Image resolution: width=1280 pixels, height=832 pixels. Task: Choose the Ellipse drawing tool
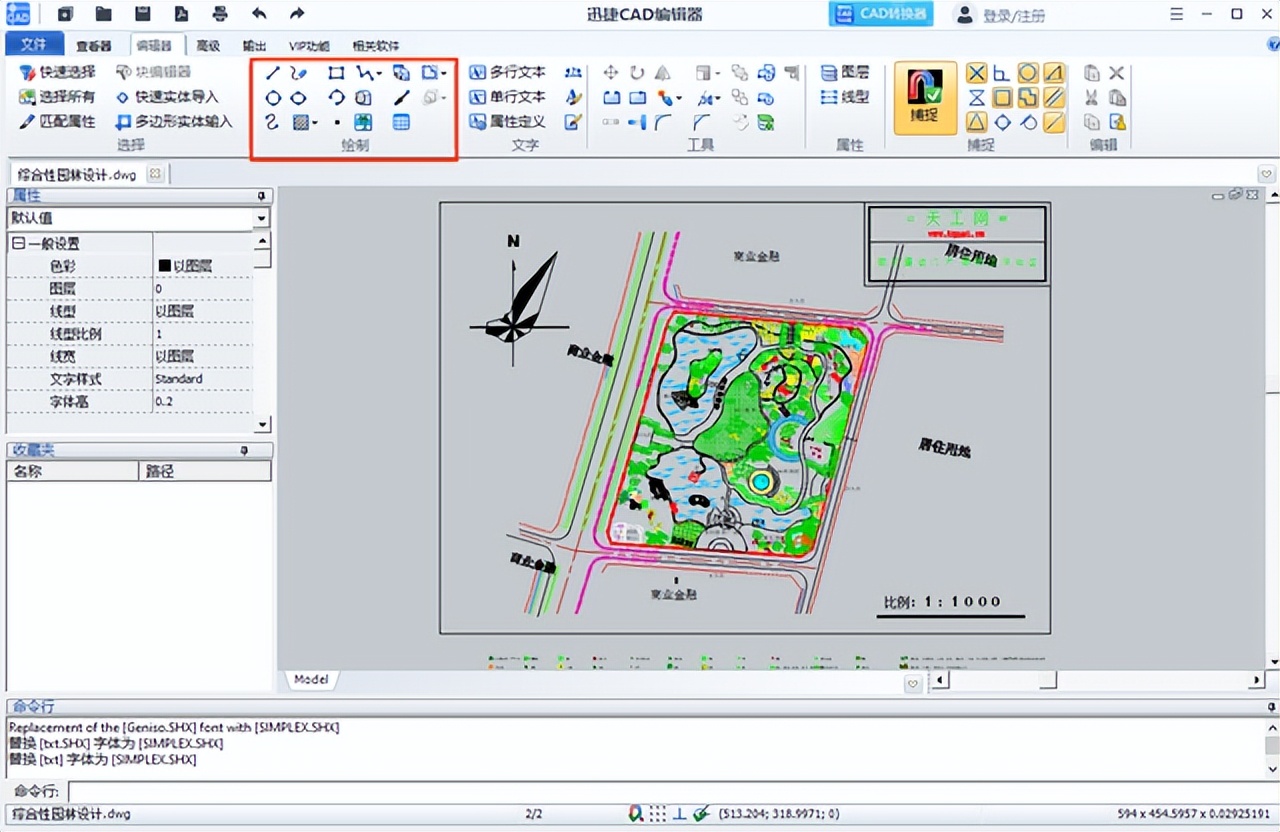pyautogui.click(x=298, y=98)
